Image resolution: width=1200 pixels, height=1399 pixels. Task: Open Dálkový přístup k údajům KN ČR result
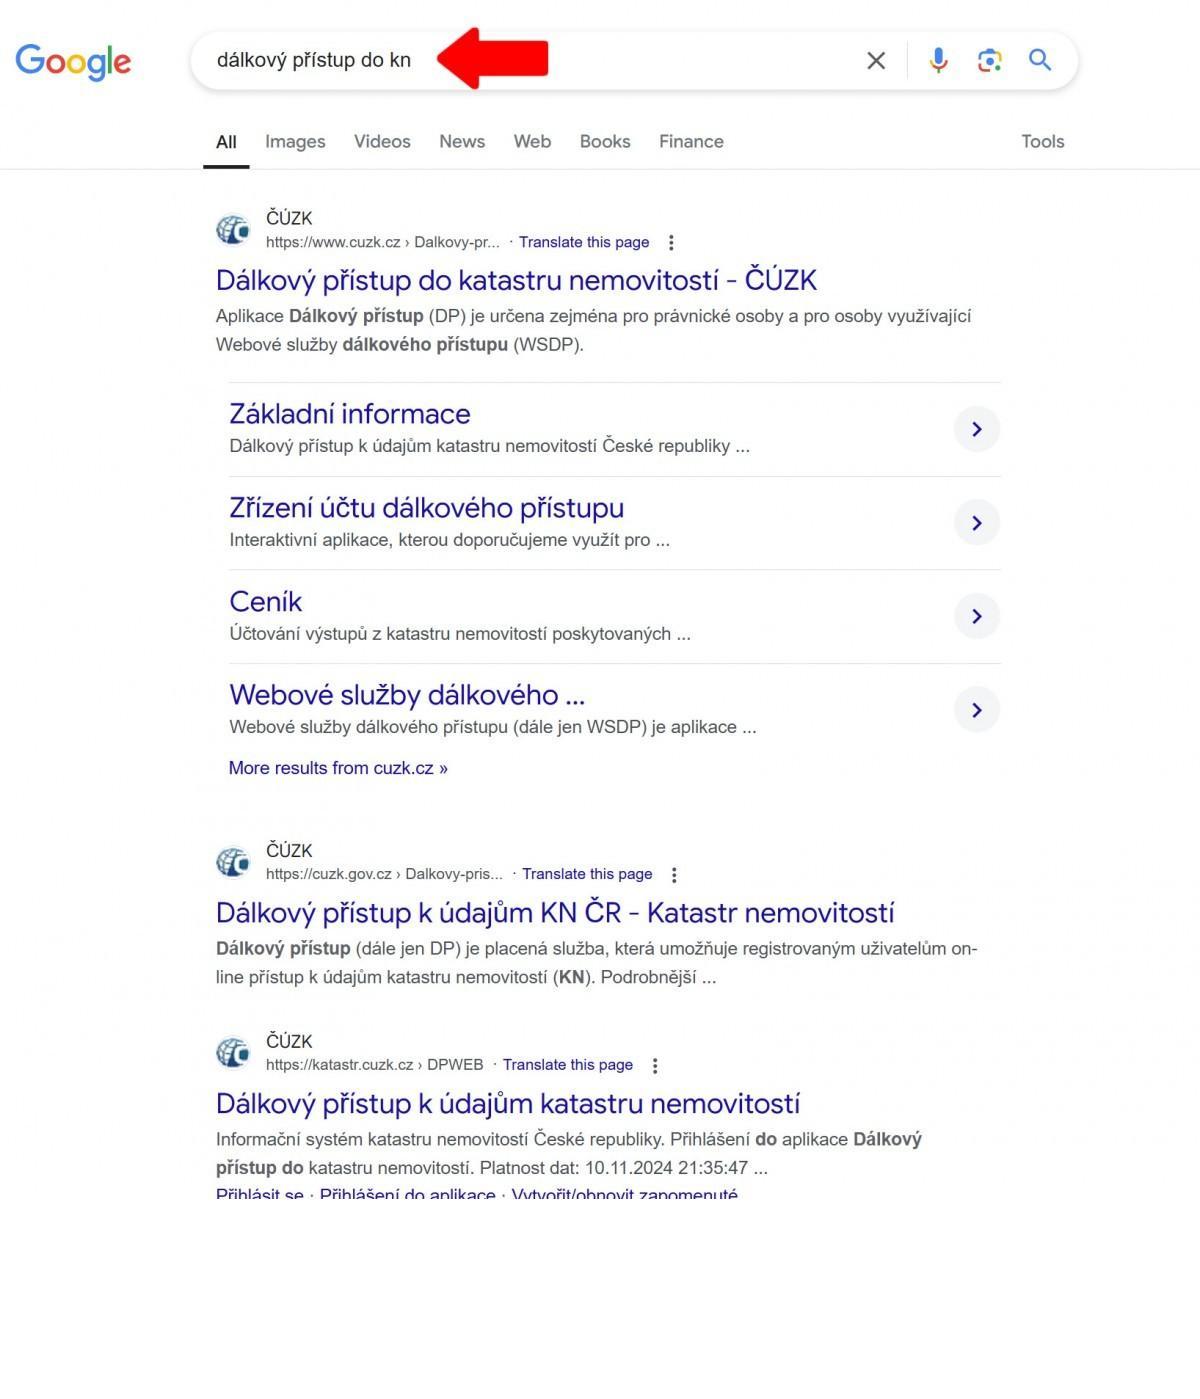tap(555, 913)
